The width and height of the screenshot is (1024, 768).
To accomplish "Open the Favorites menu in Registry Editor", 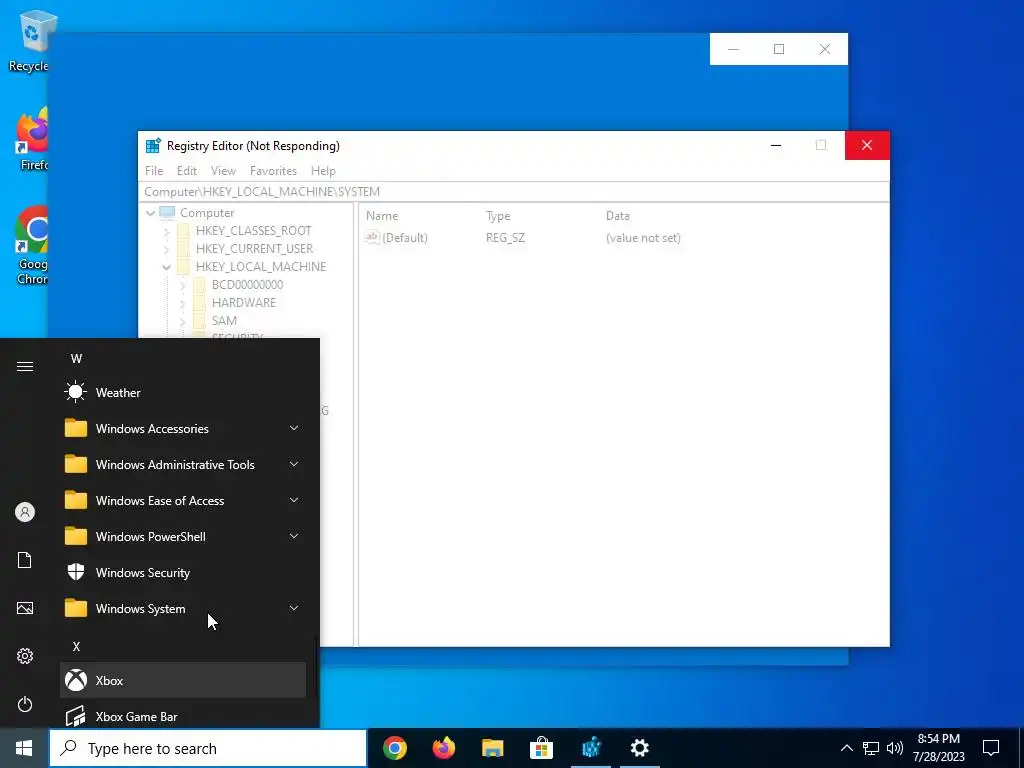I will point(273,170).
